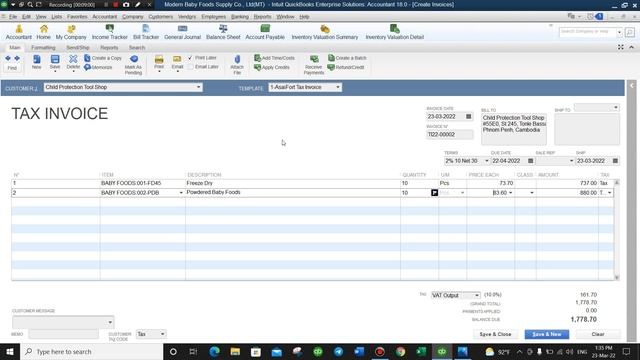Open the Accountant center icon
This screenshot has height=360, width=640.
pos(19,29)
